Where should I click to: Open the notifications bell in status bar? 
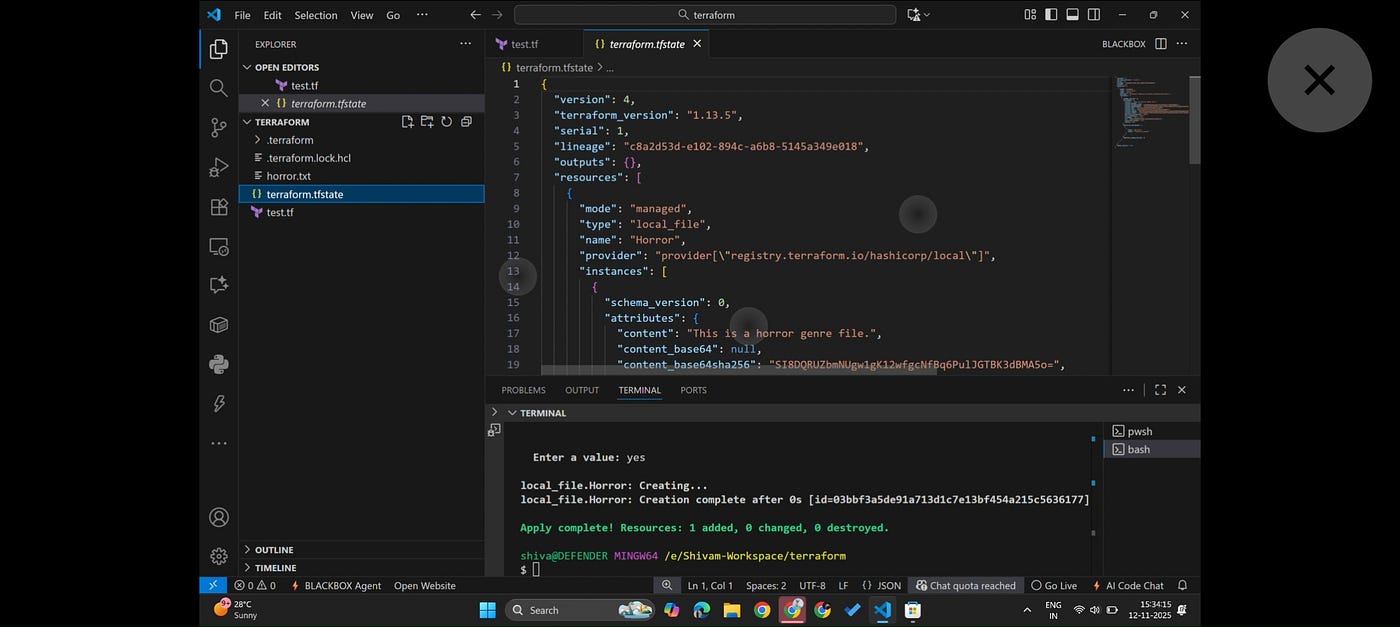click(x=1183, y=585)
